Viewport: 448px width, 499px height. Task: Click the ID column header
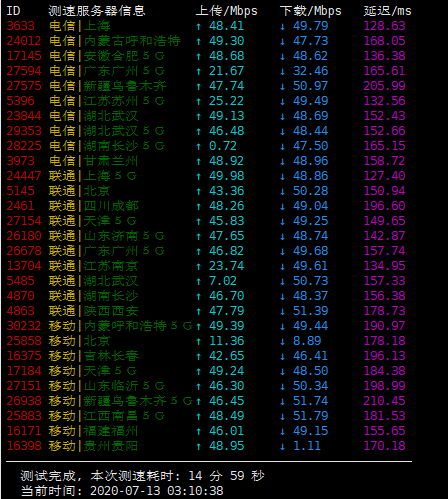click(13, 11)
